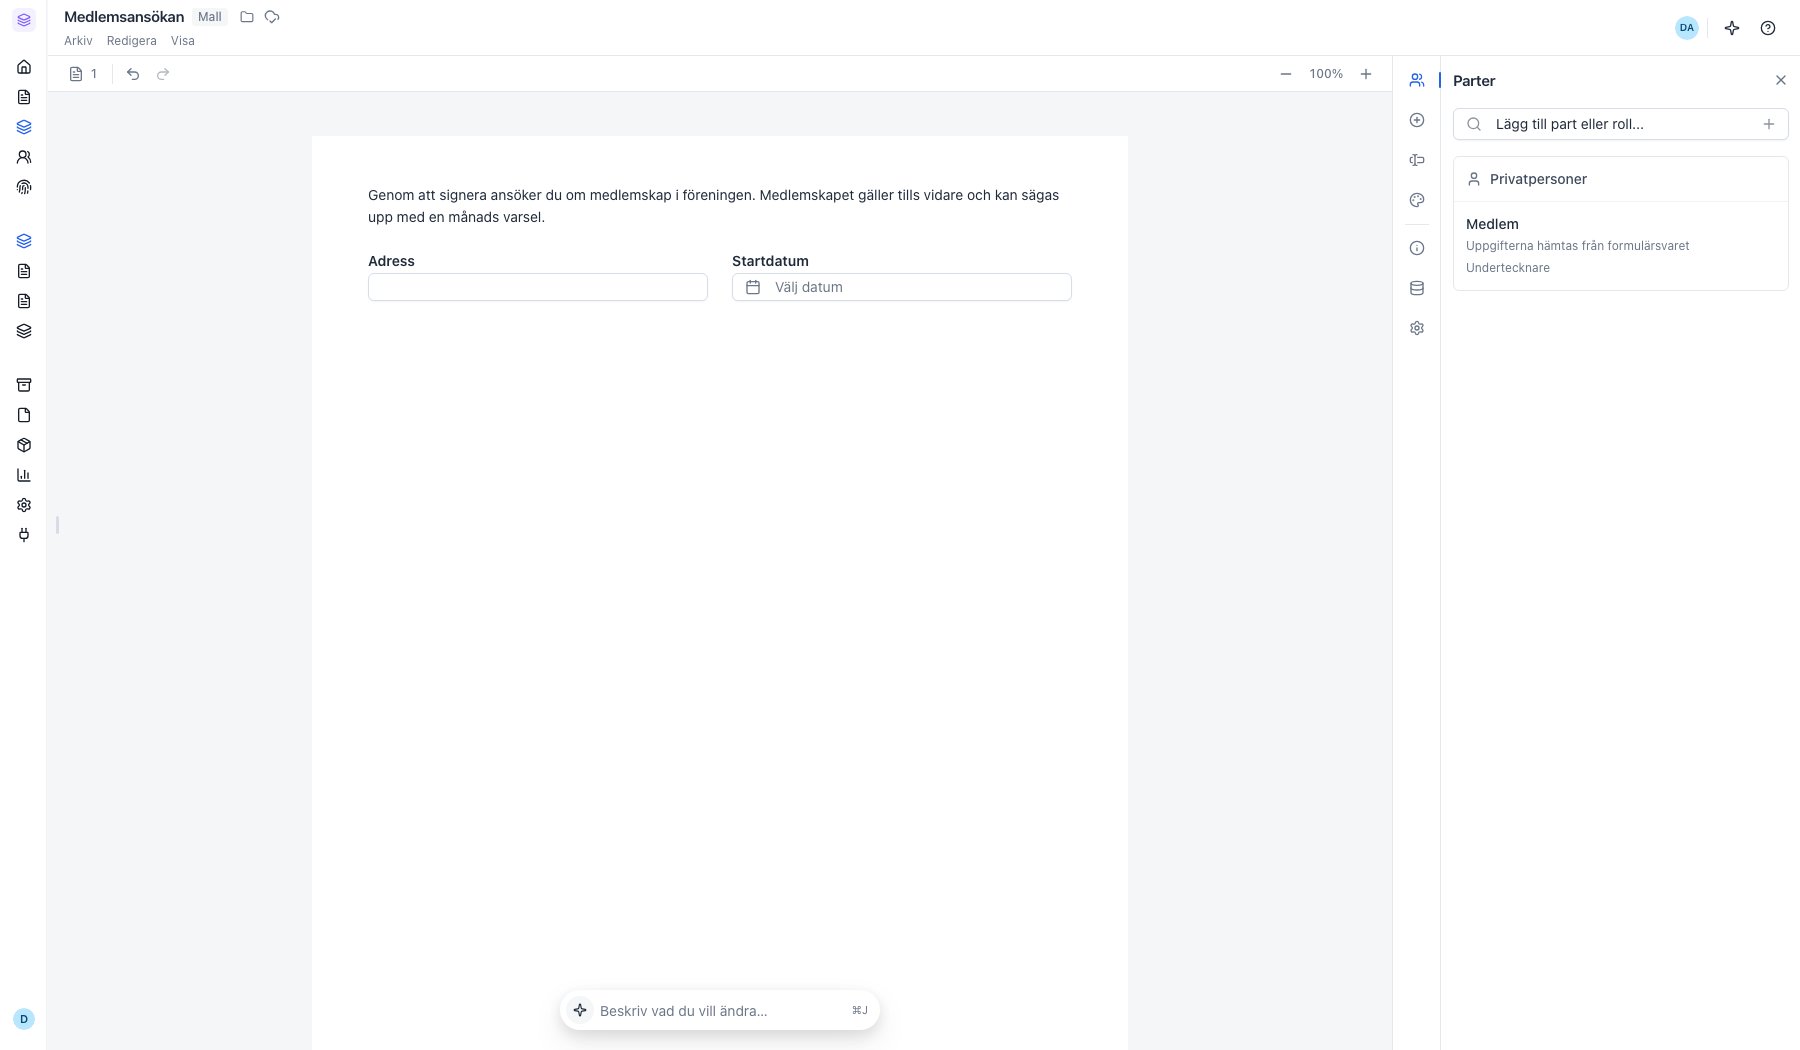Open the Redigera menu
Viewport: 1800px width, 1050px height.
click(x=132, y=41)
